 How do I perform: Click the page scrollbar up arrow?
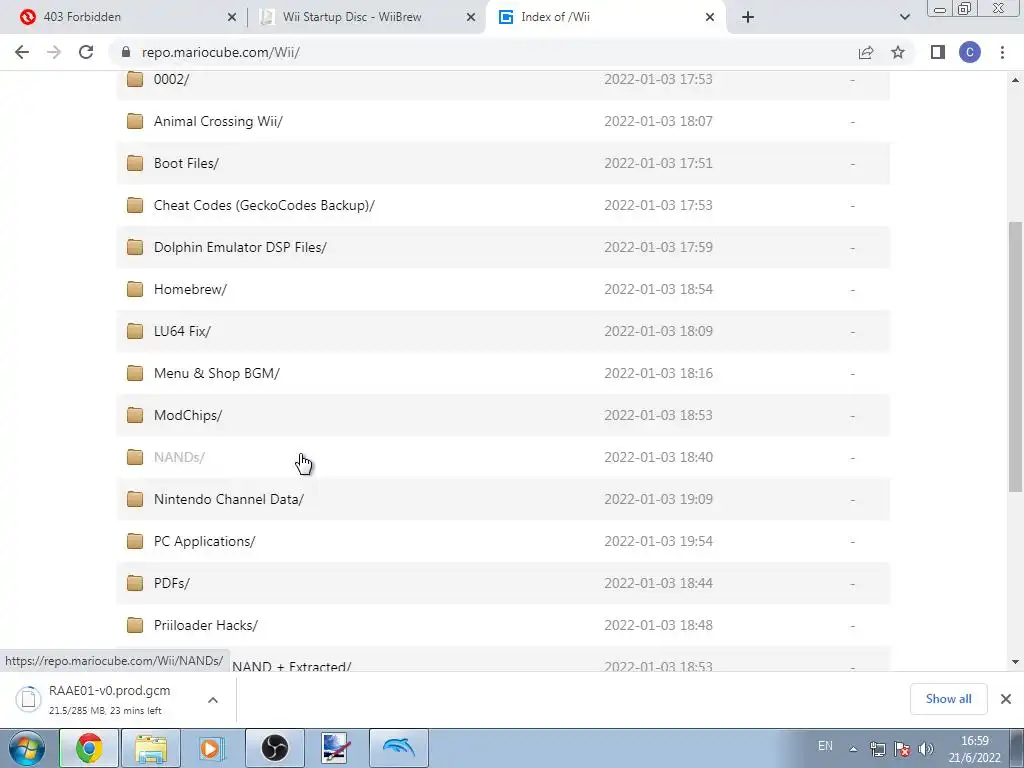(x=1015, y=80)
